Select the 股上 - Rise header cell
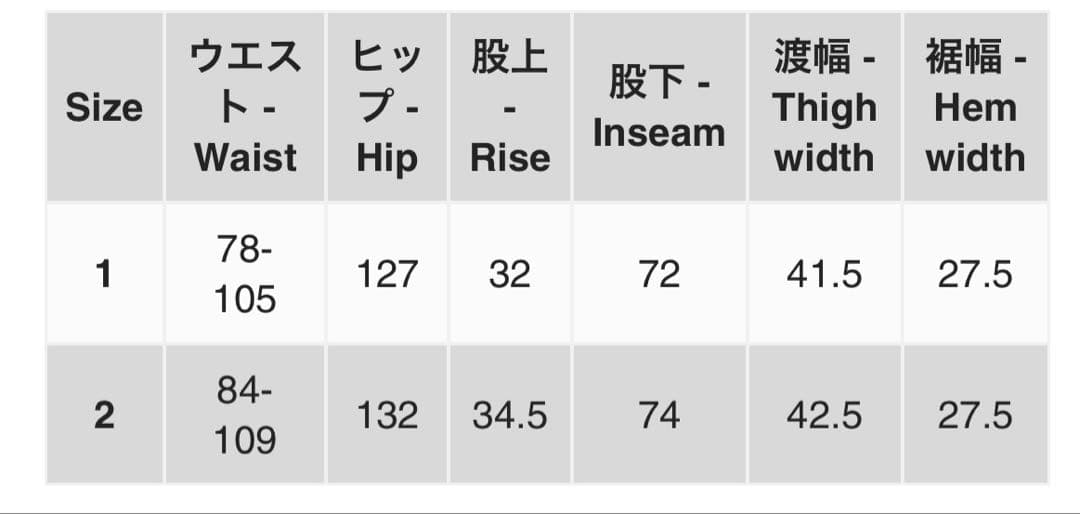This screenshot has height=514, width=1080. click(510, 108)
